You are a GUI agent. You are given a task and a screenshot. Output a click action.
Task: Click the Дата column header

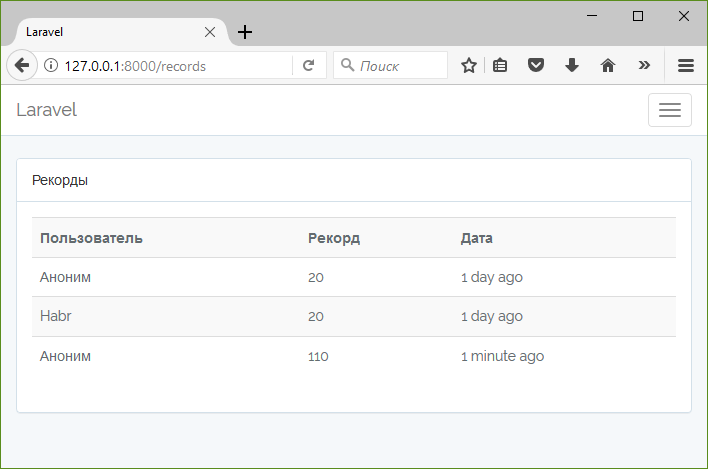click(477, 238)
